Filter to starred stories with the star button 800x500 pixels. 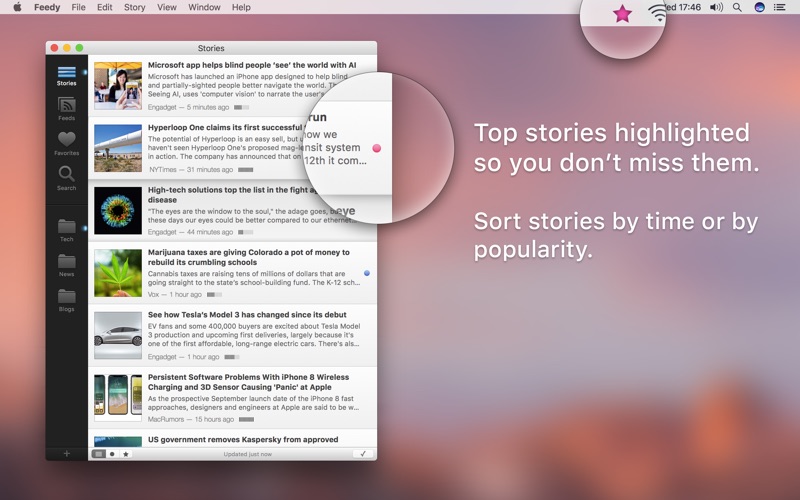126,454
